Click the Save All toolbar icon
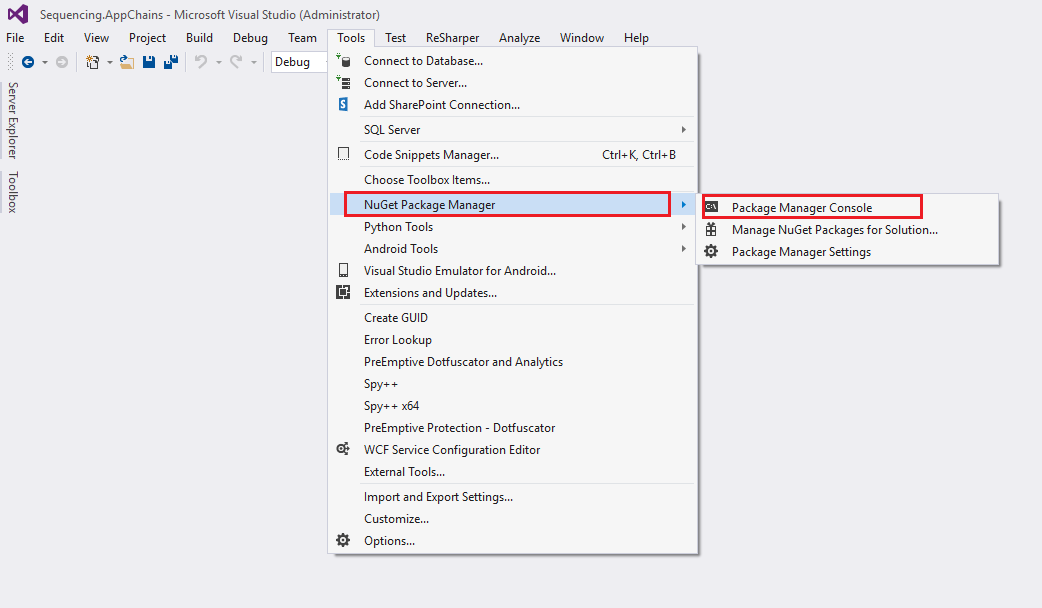1042x608 pixels. pyautogui.click(x=171, y=62)
